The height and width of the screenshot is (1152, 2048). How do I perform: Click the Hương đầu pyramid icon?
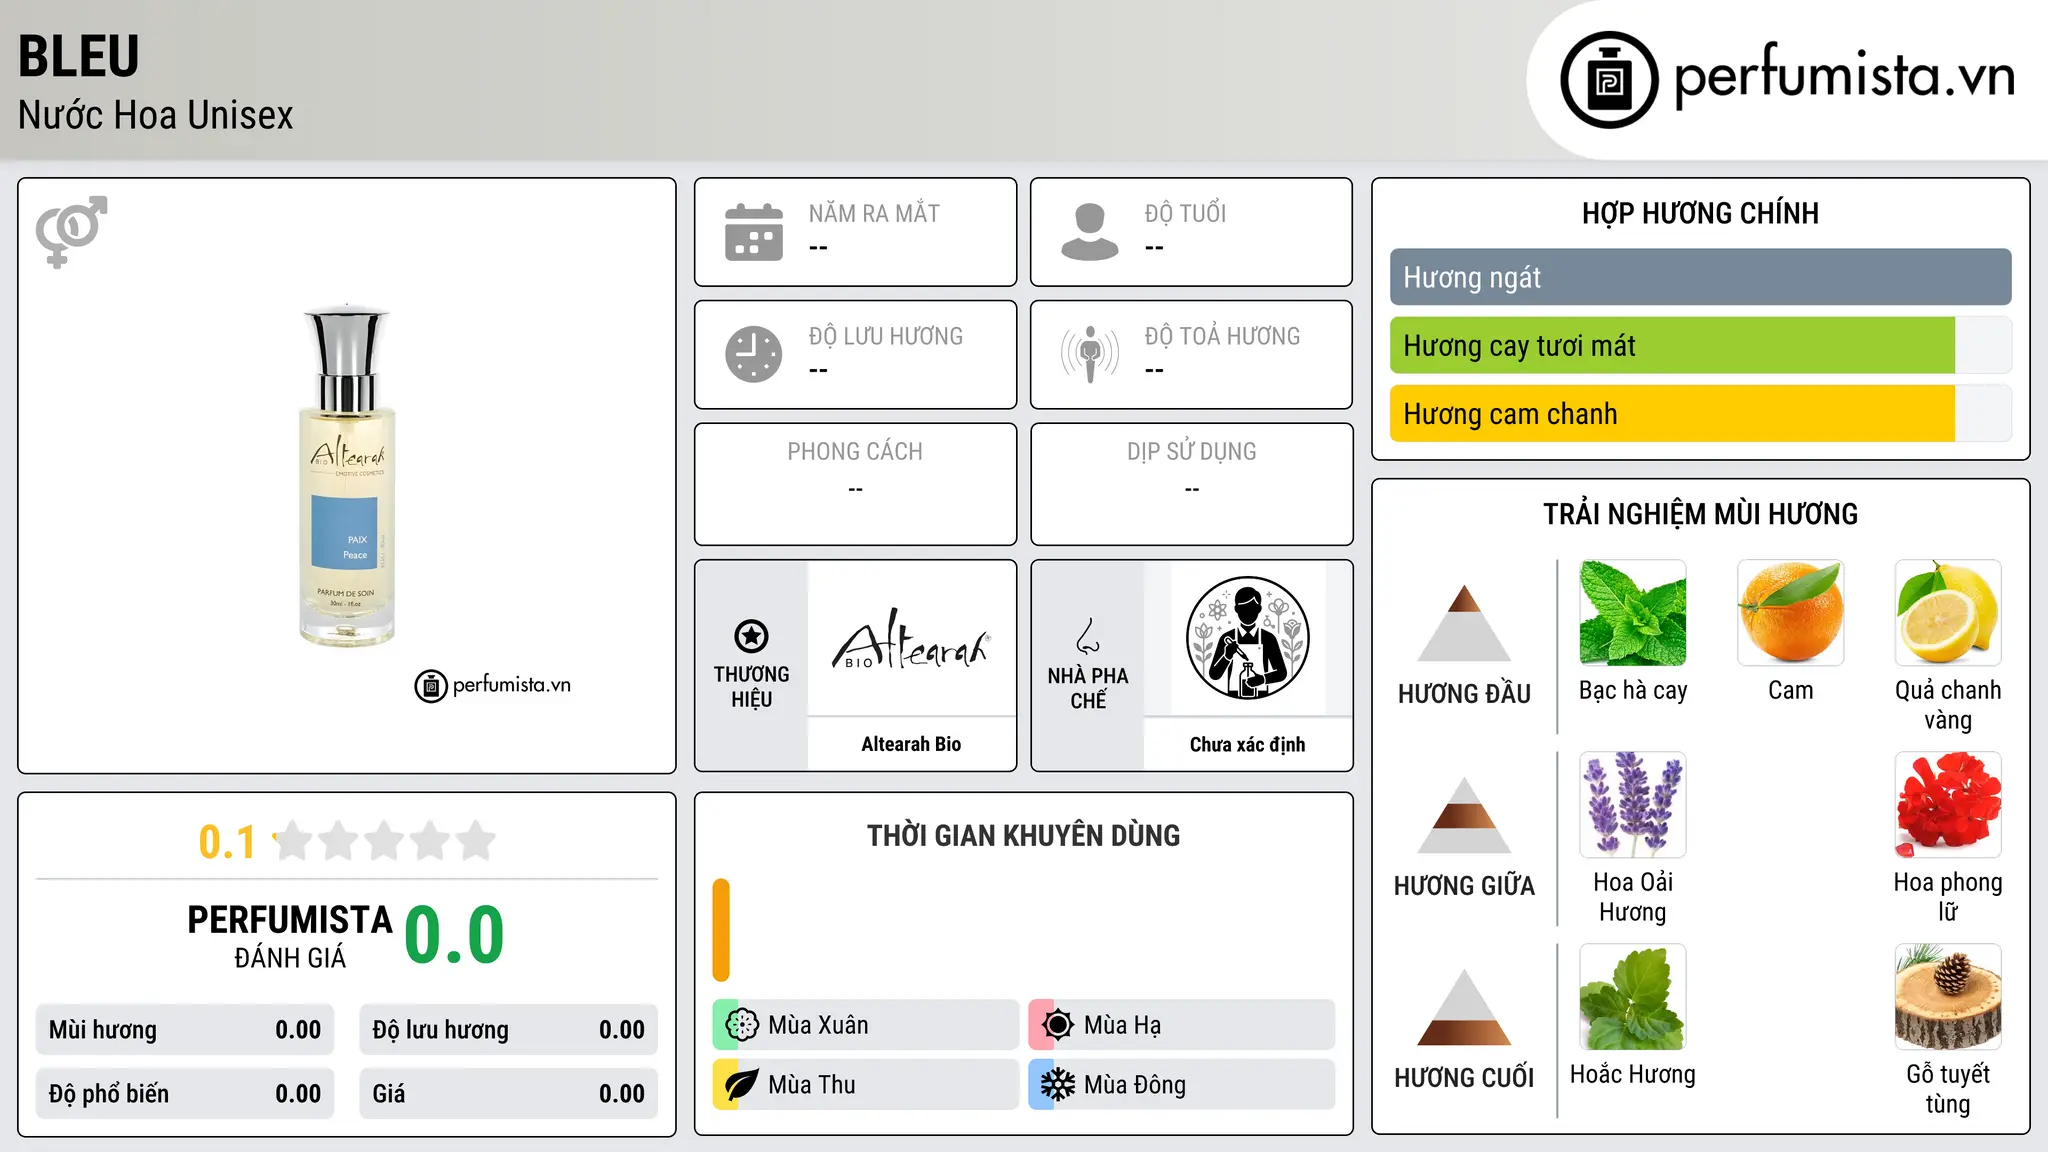click(1464, 623)
